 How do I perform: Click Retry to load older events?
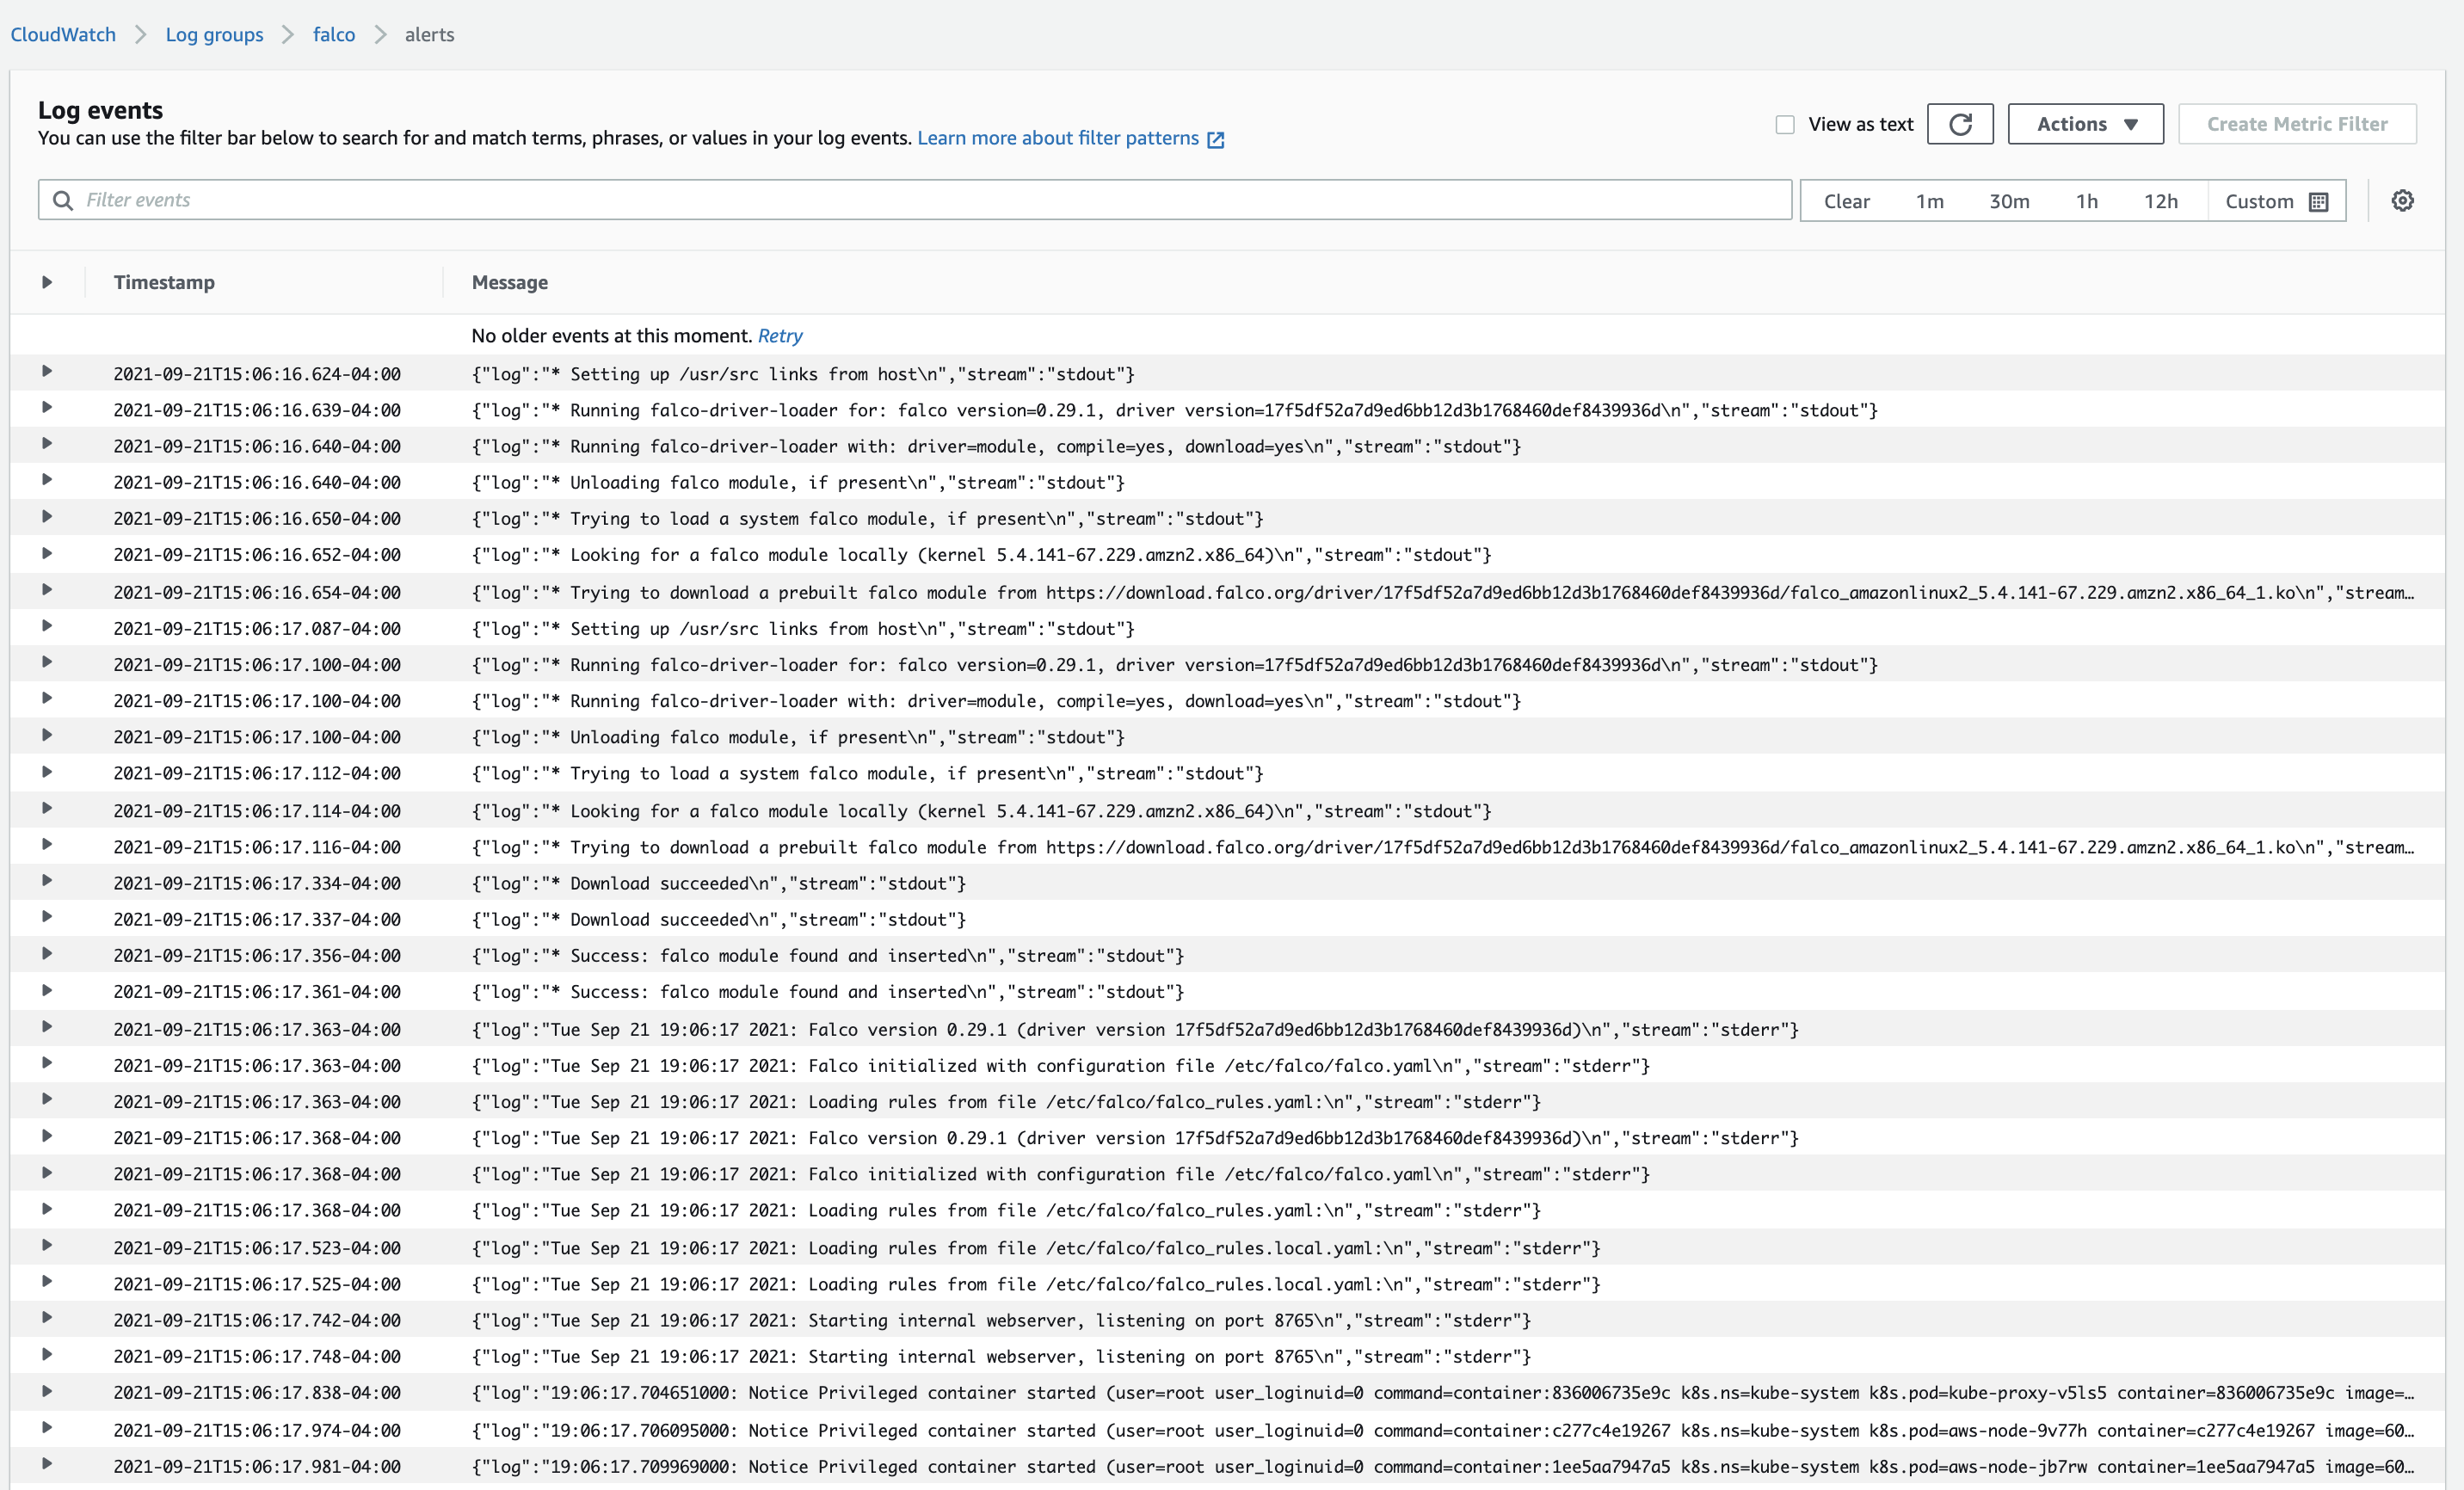click(780, 336)
